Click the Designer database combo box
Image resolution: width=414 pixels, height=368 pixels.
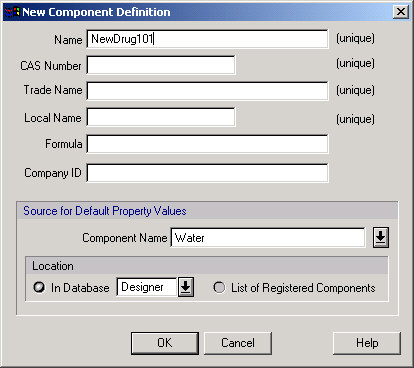tap(147, 287)
